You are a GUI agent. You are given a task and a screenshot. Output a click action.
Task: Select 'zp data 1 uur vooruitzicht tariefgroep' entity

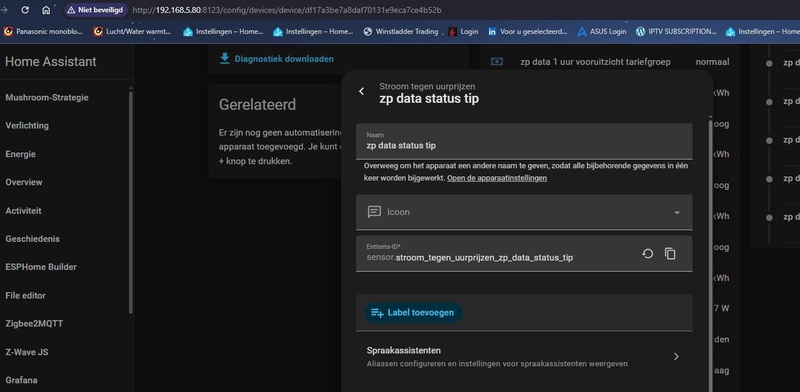click(x=595, y=62)
